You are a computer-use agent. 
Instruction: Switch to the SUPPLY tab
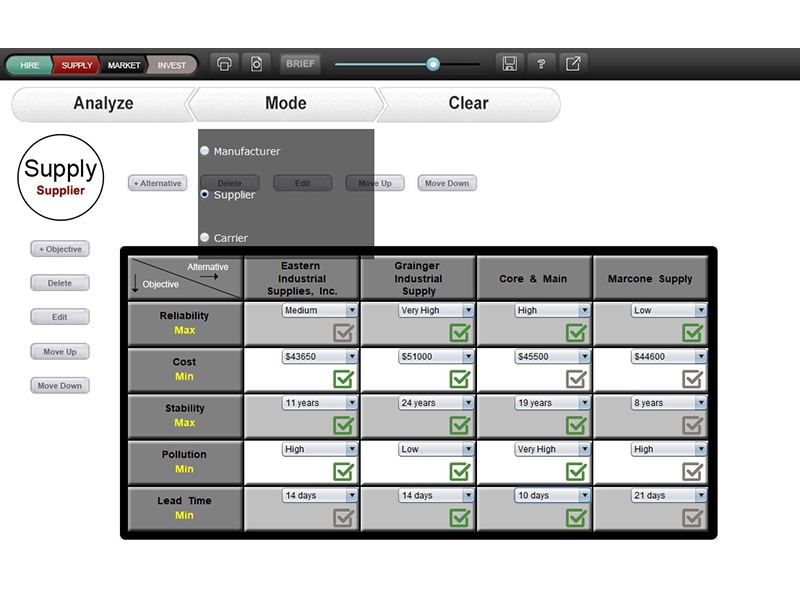77,65
